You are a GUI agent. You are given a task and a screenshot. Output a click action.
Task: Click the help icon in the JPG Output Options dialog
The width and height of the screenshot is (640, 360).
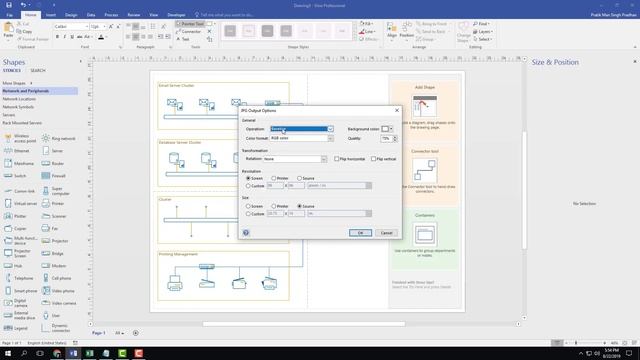point(246,233)
